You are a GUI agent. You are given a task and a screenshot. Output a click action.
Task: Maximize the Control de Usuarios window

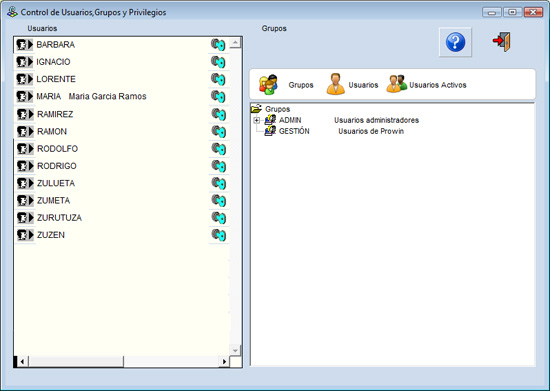pos(512,12)
